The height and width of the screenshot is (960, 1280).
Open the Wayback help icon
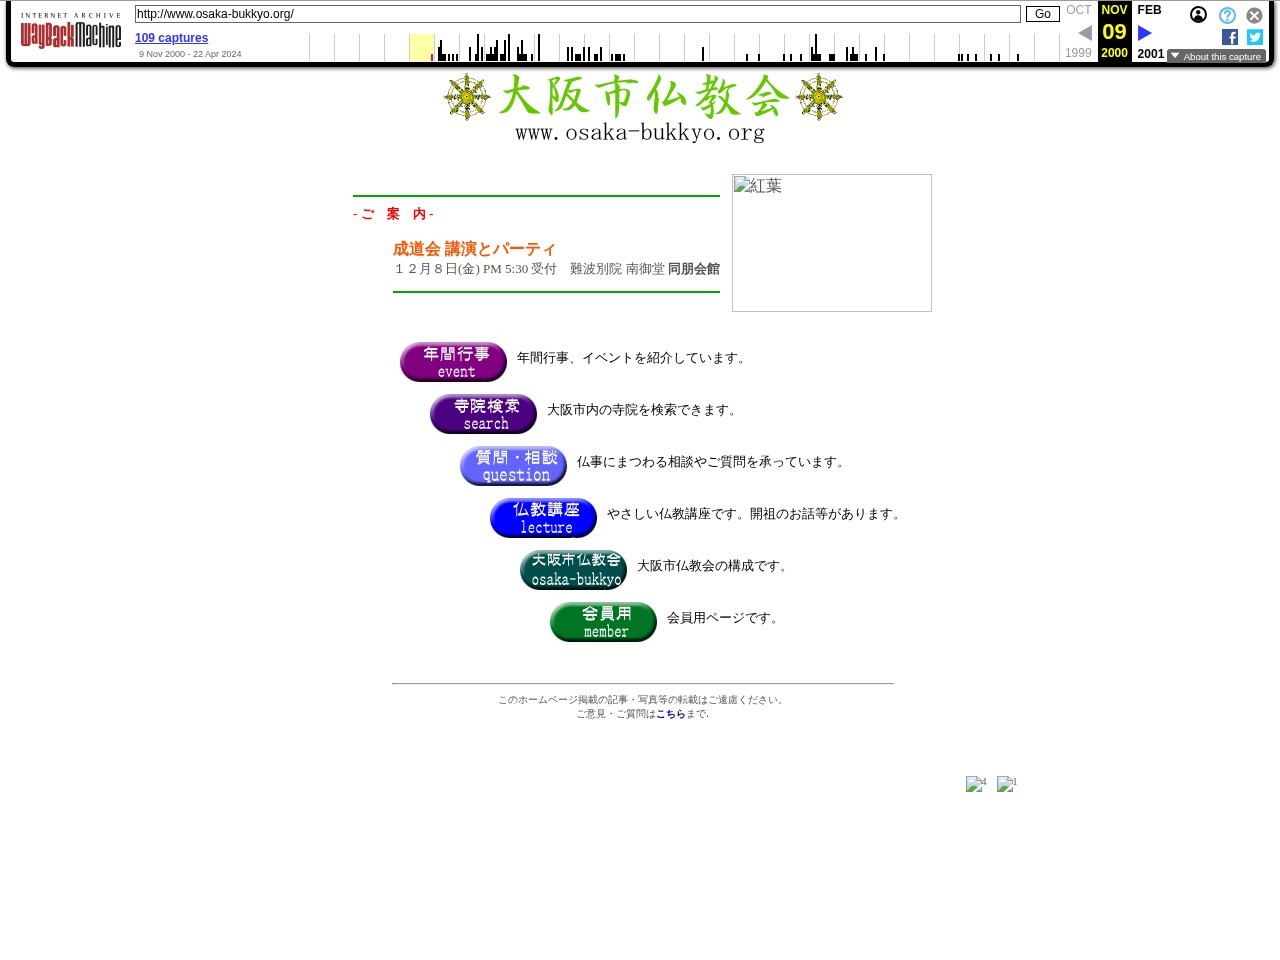coord(1227,15)
